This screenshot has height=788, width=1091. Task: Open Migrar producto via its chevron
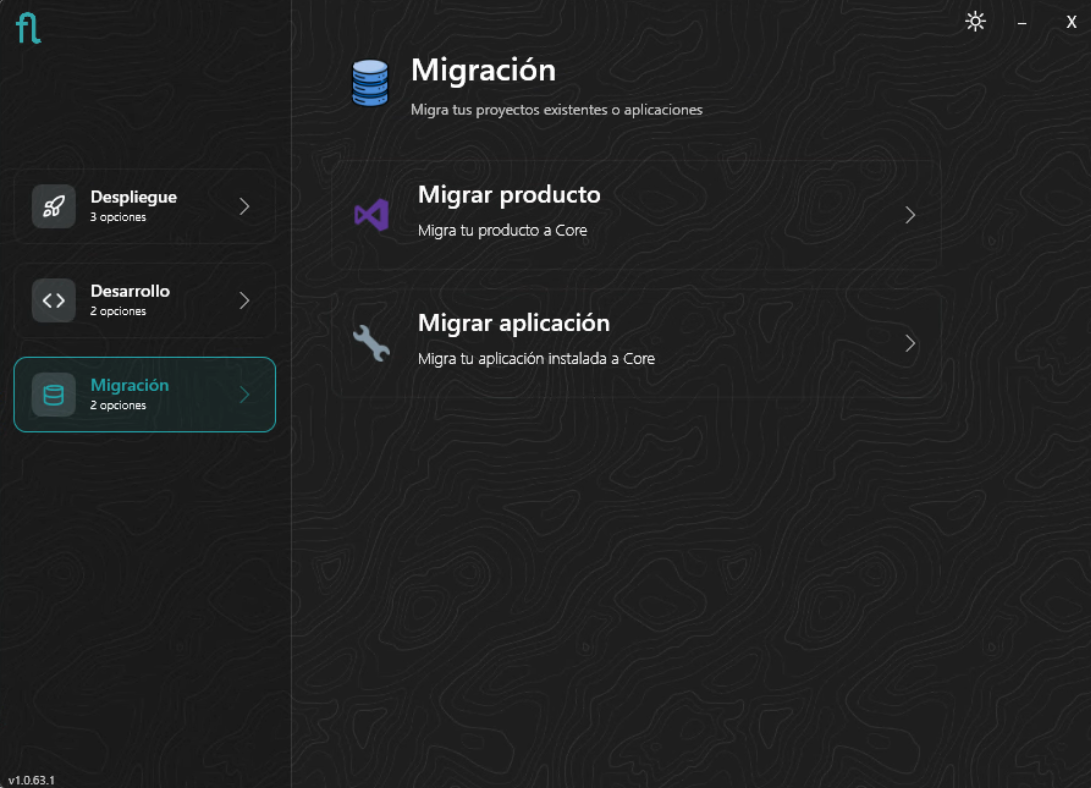(x=910, y=215)
